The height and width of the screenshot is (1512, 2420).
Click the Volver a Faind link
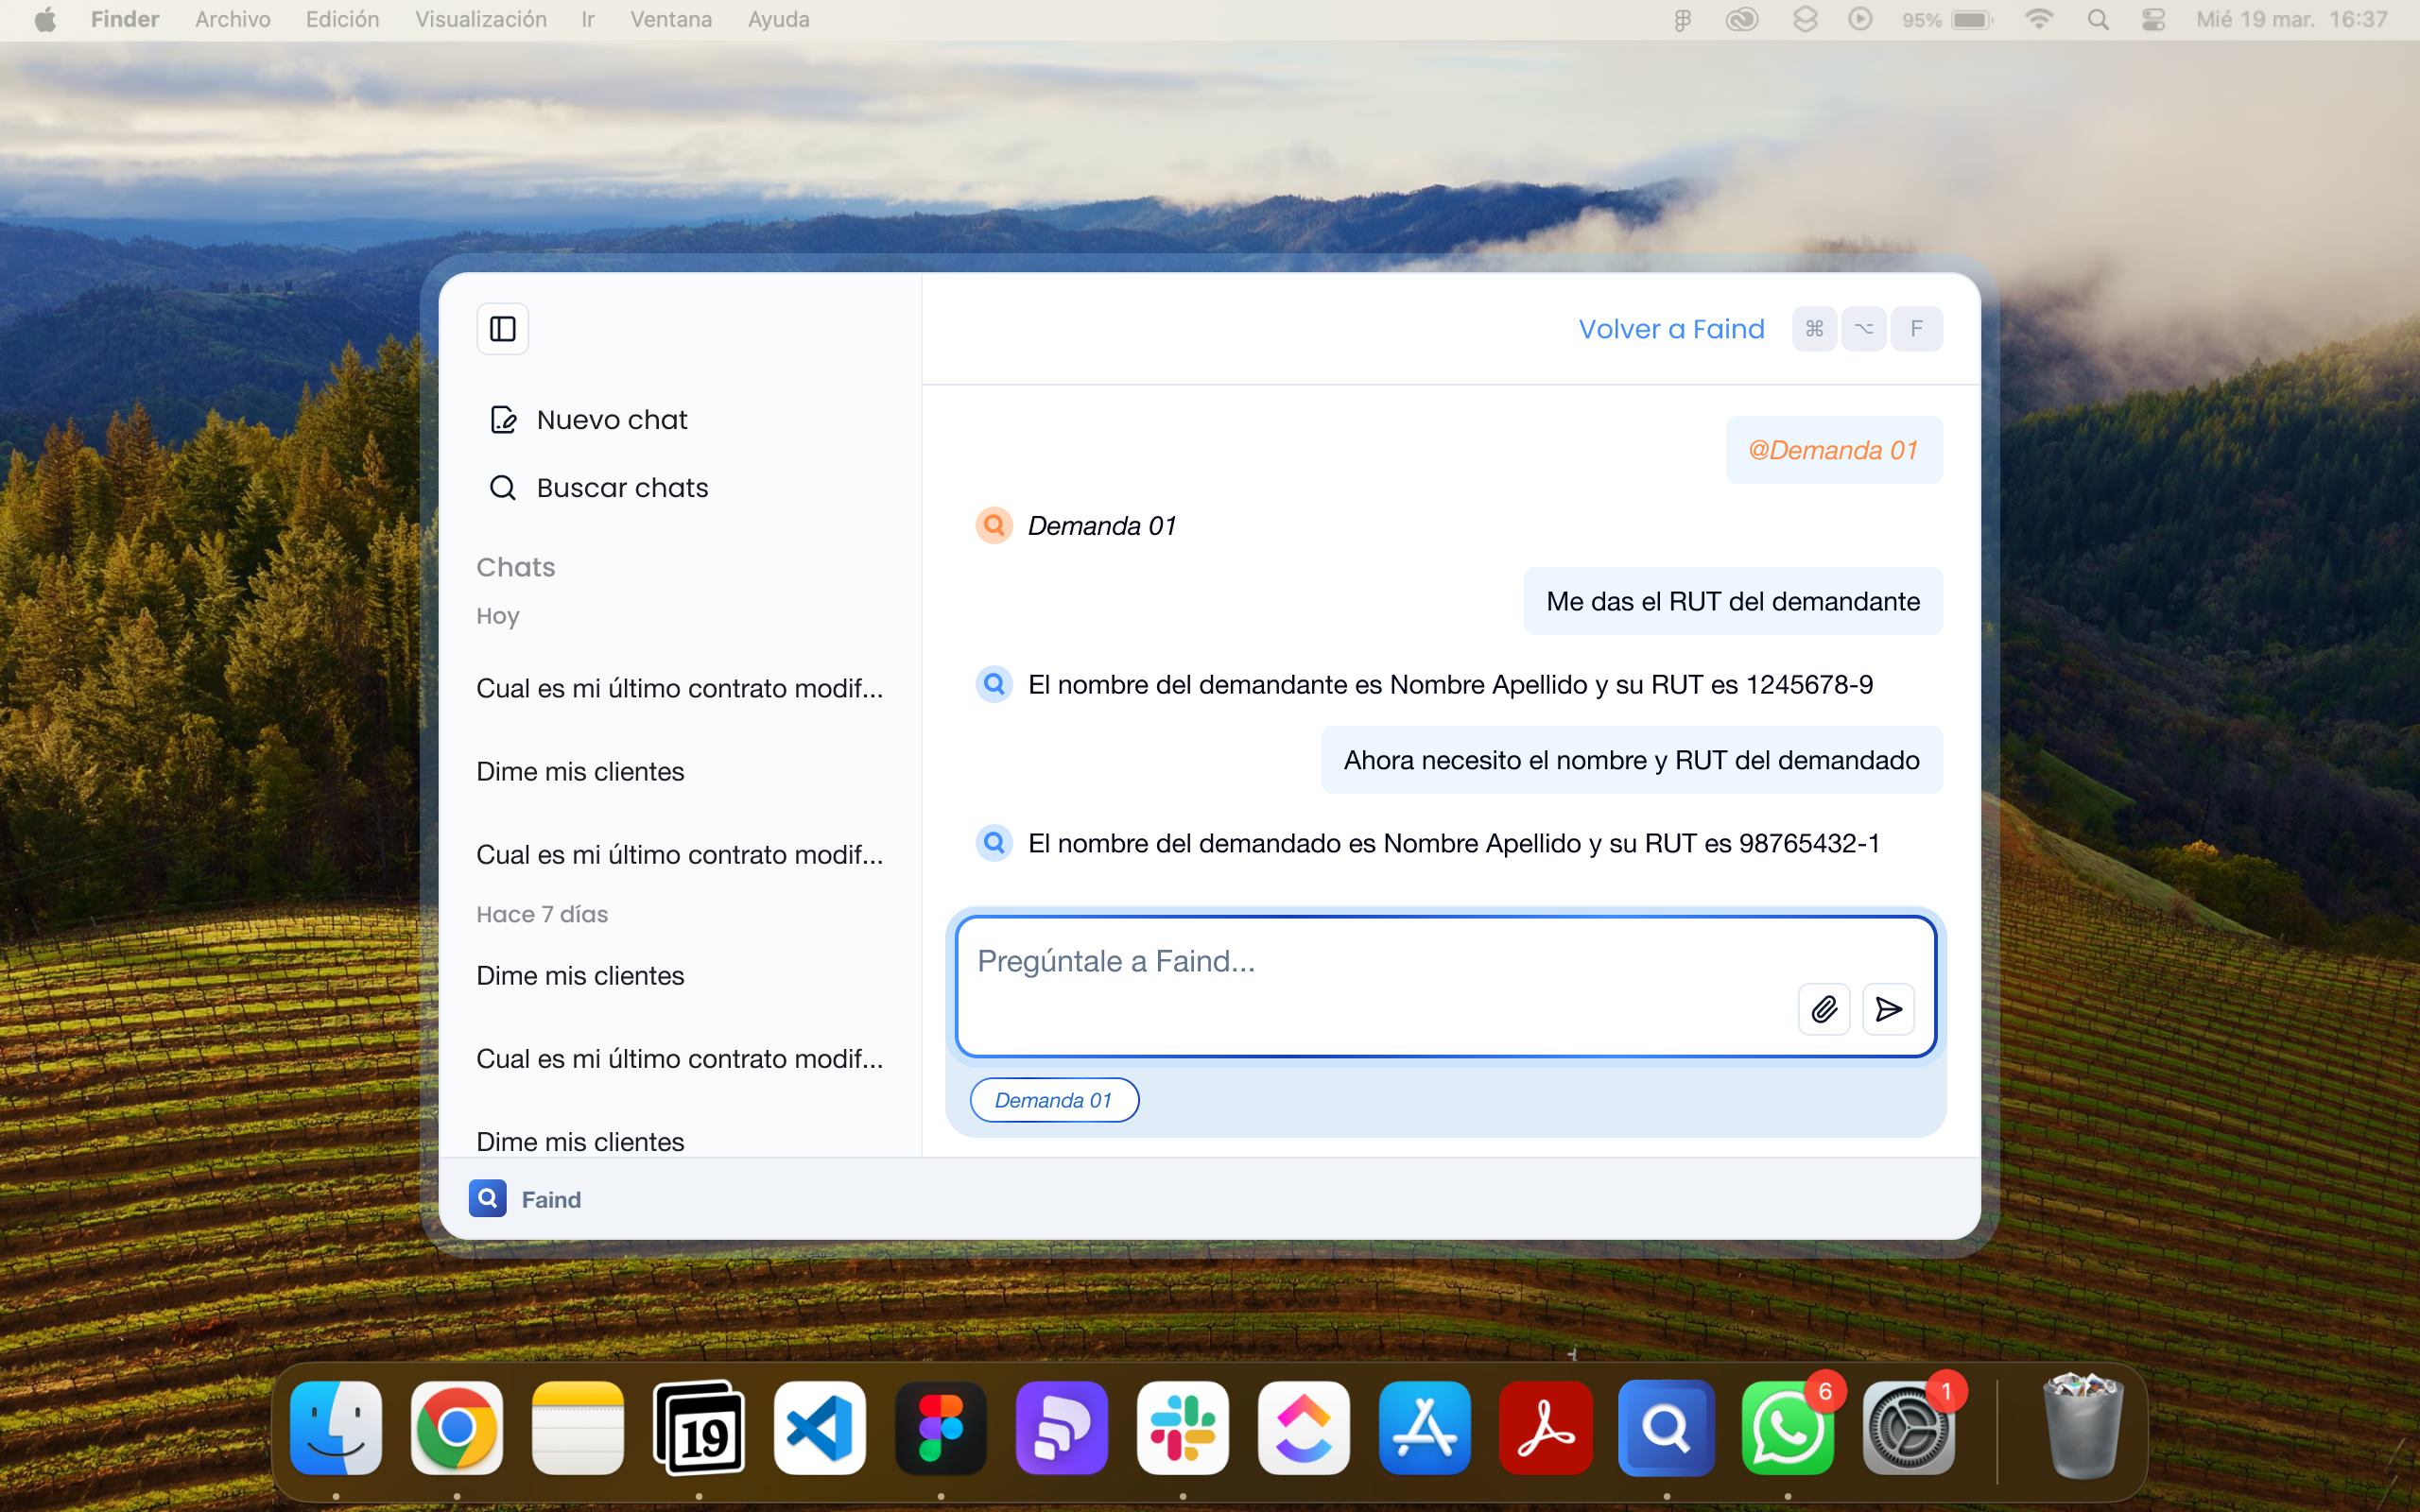1671,329
